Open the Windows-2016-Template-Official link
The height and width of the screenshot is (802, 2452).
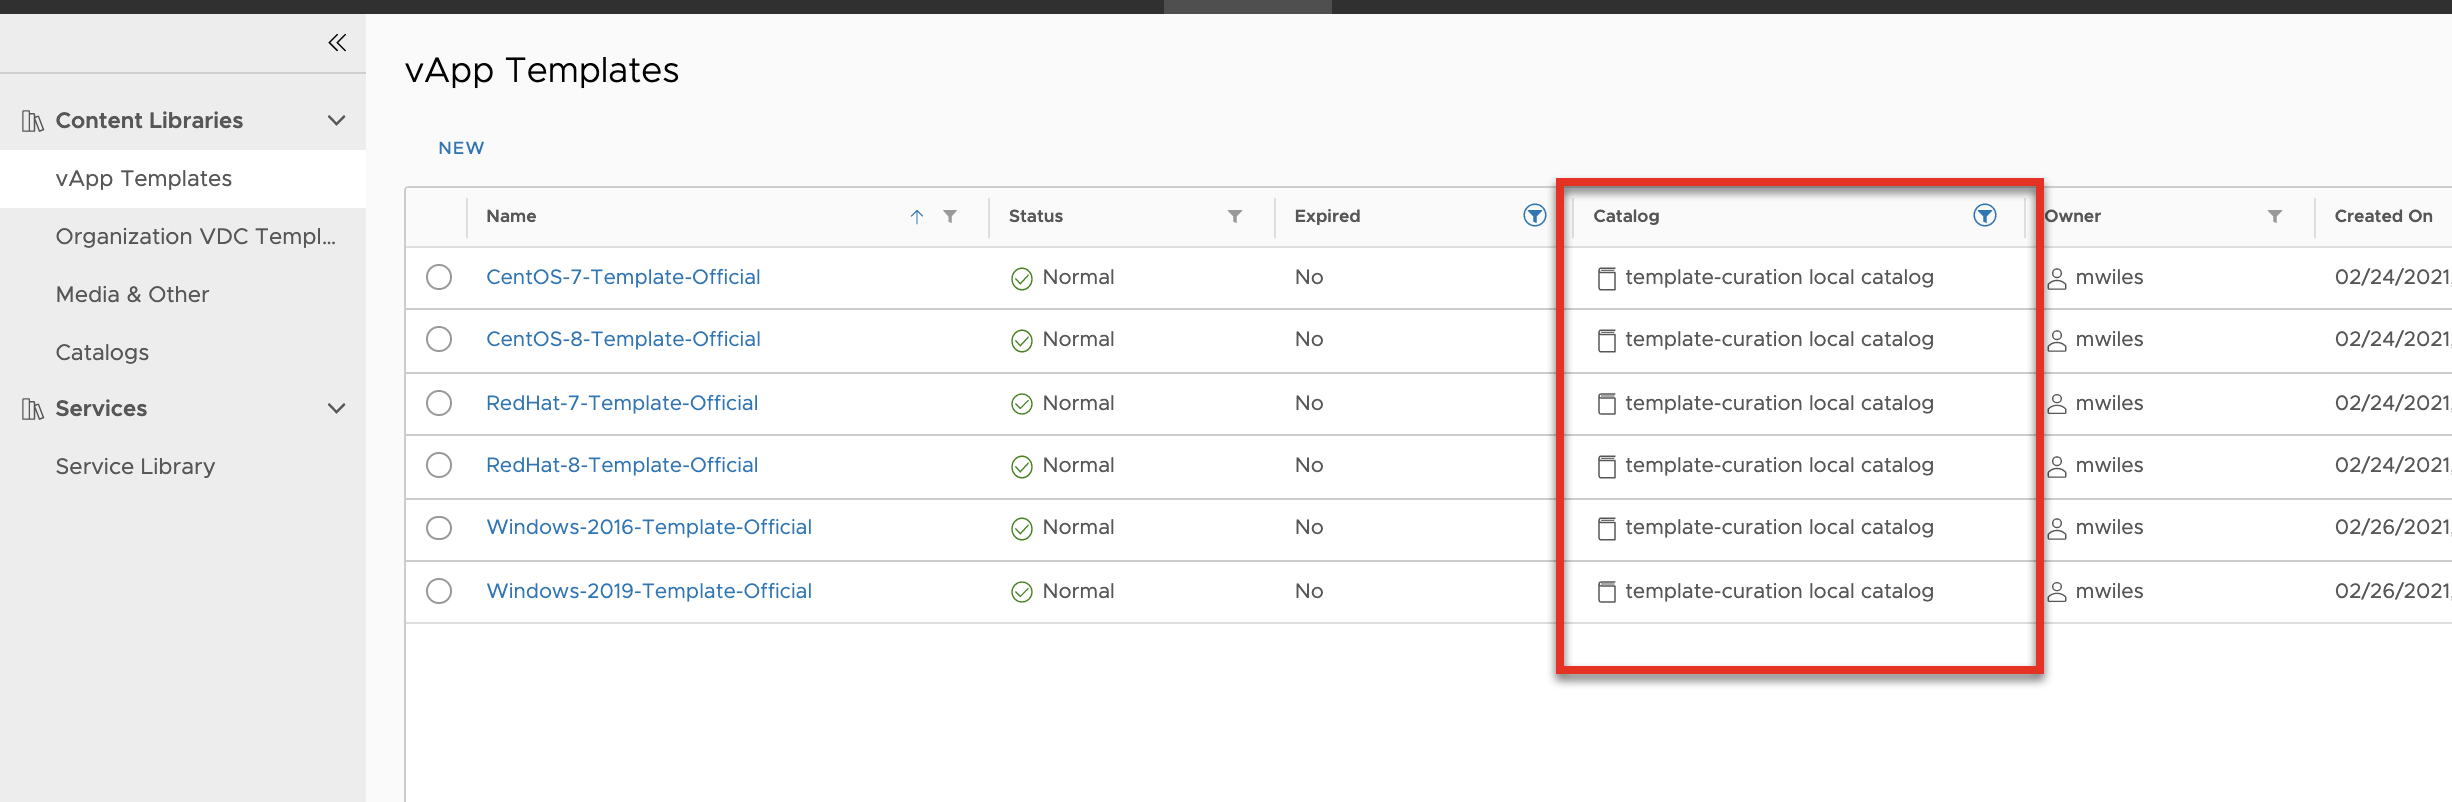[648, 527]
